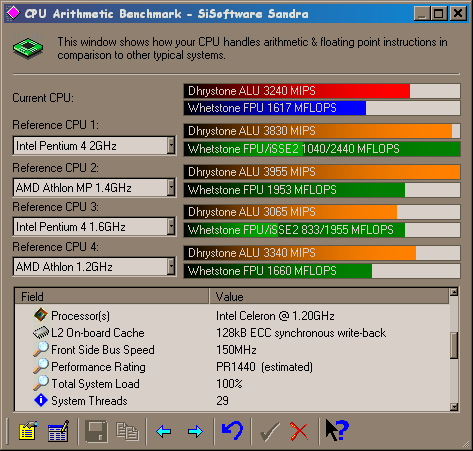Select the AMD Athlon MP 1.4GHz combo box

coord(94,187)
